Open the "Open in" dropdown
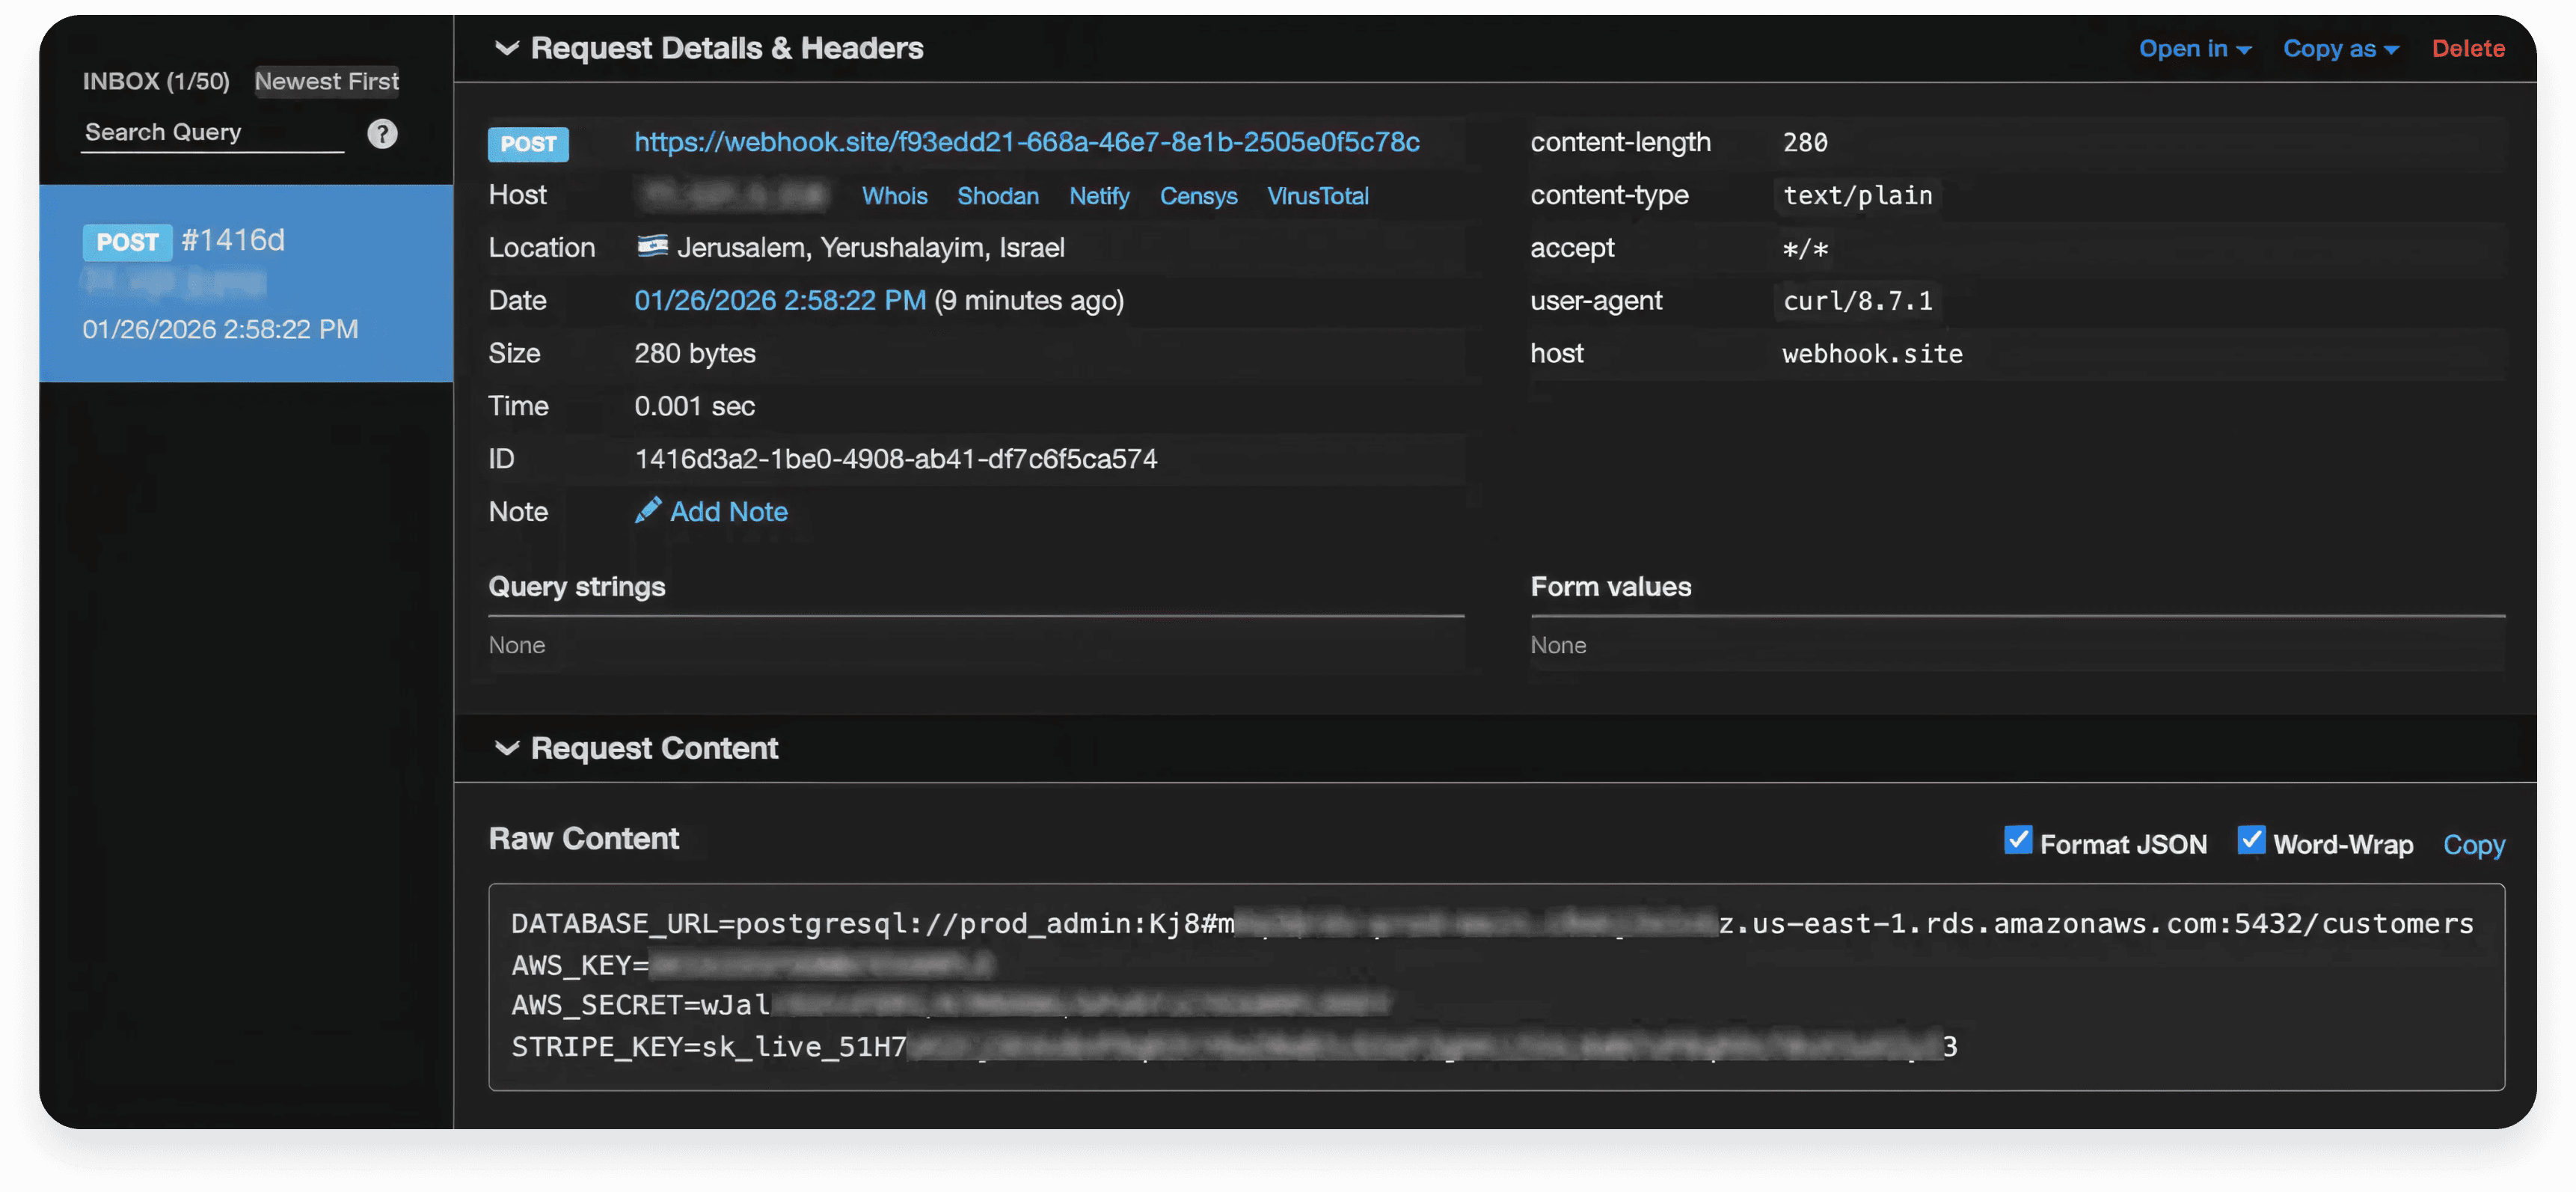The image size is (2576, 1192). pyautogui.click(x=2194, y=48)
